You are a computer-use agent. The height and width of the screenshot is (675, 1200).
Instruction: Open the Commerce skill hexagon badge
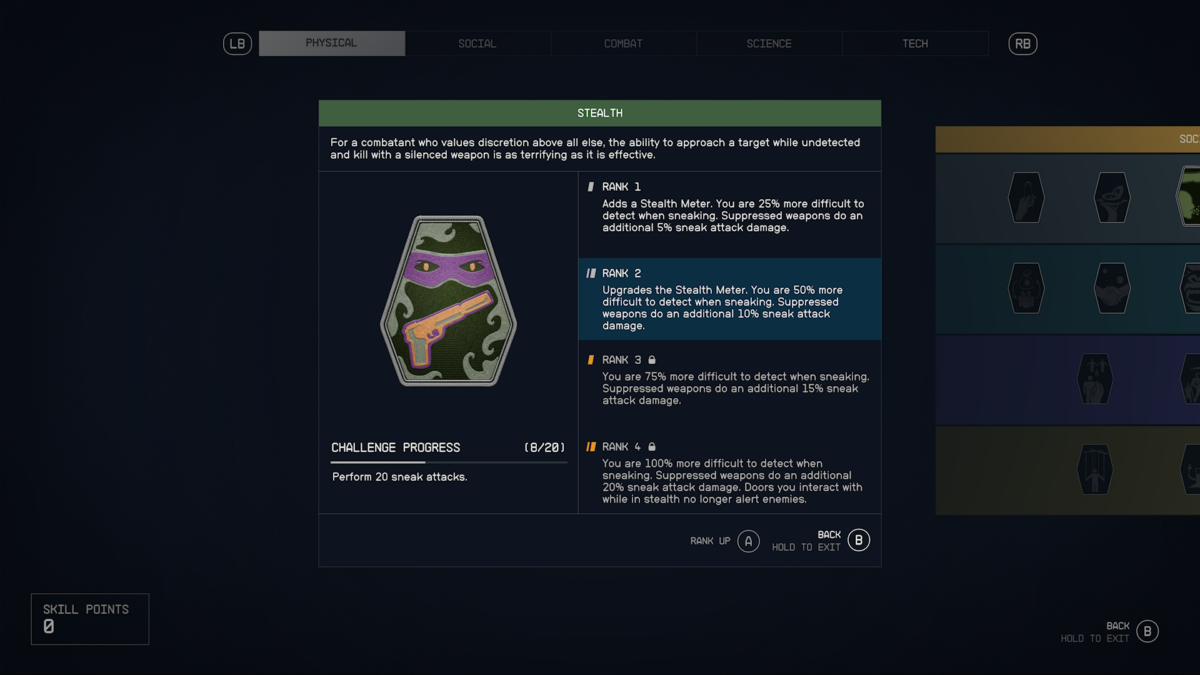tap(1026, 197)
